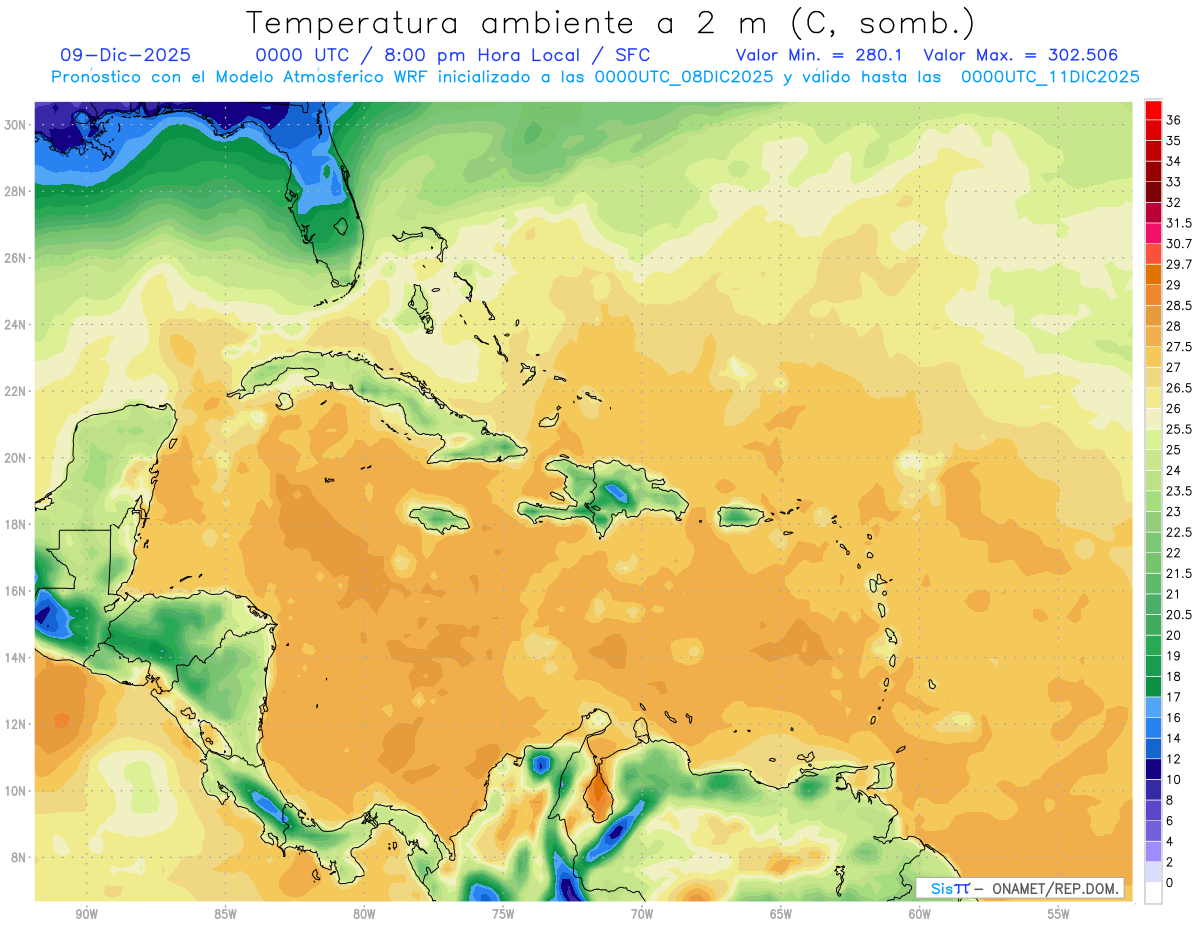The image size is (1200, 927).
Task: Click the '0000UTC_08DIC2025' initialization timestamp
Action: [x=684, y=77]
